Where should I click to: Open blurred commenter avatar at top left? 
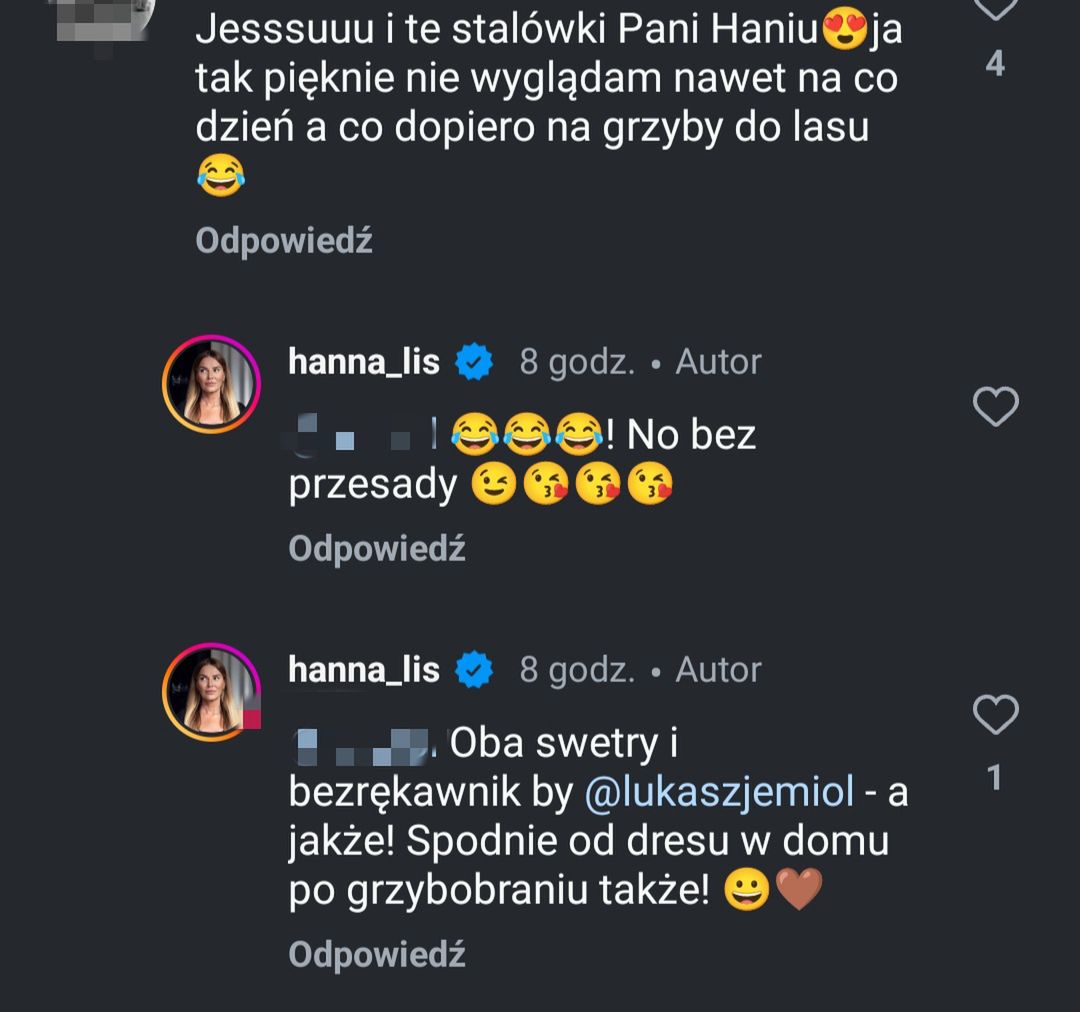[x=104, y=18]
